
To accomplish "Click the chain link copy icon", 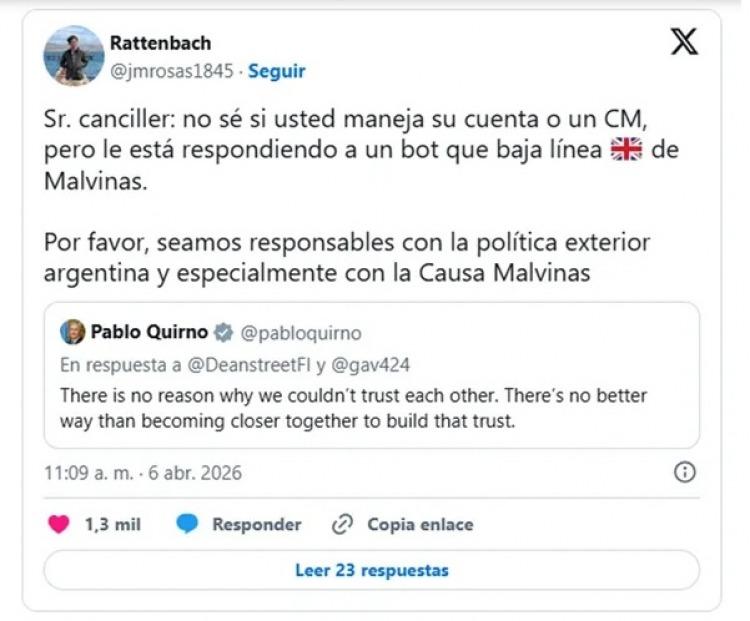I will click(342, 524).
